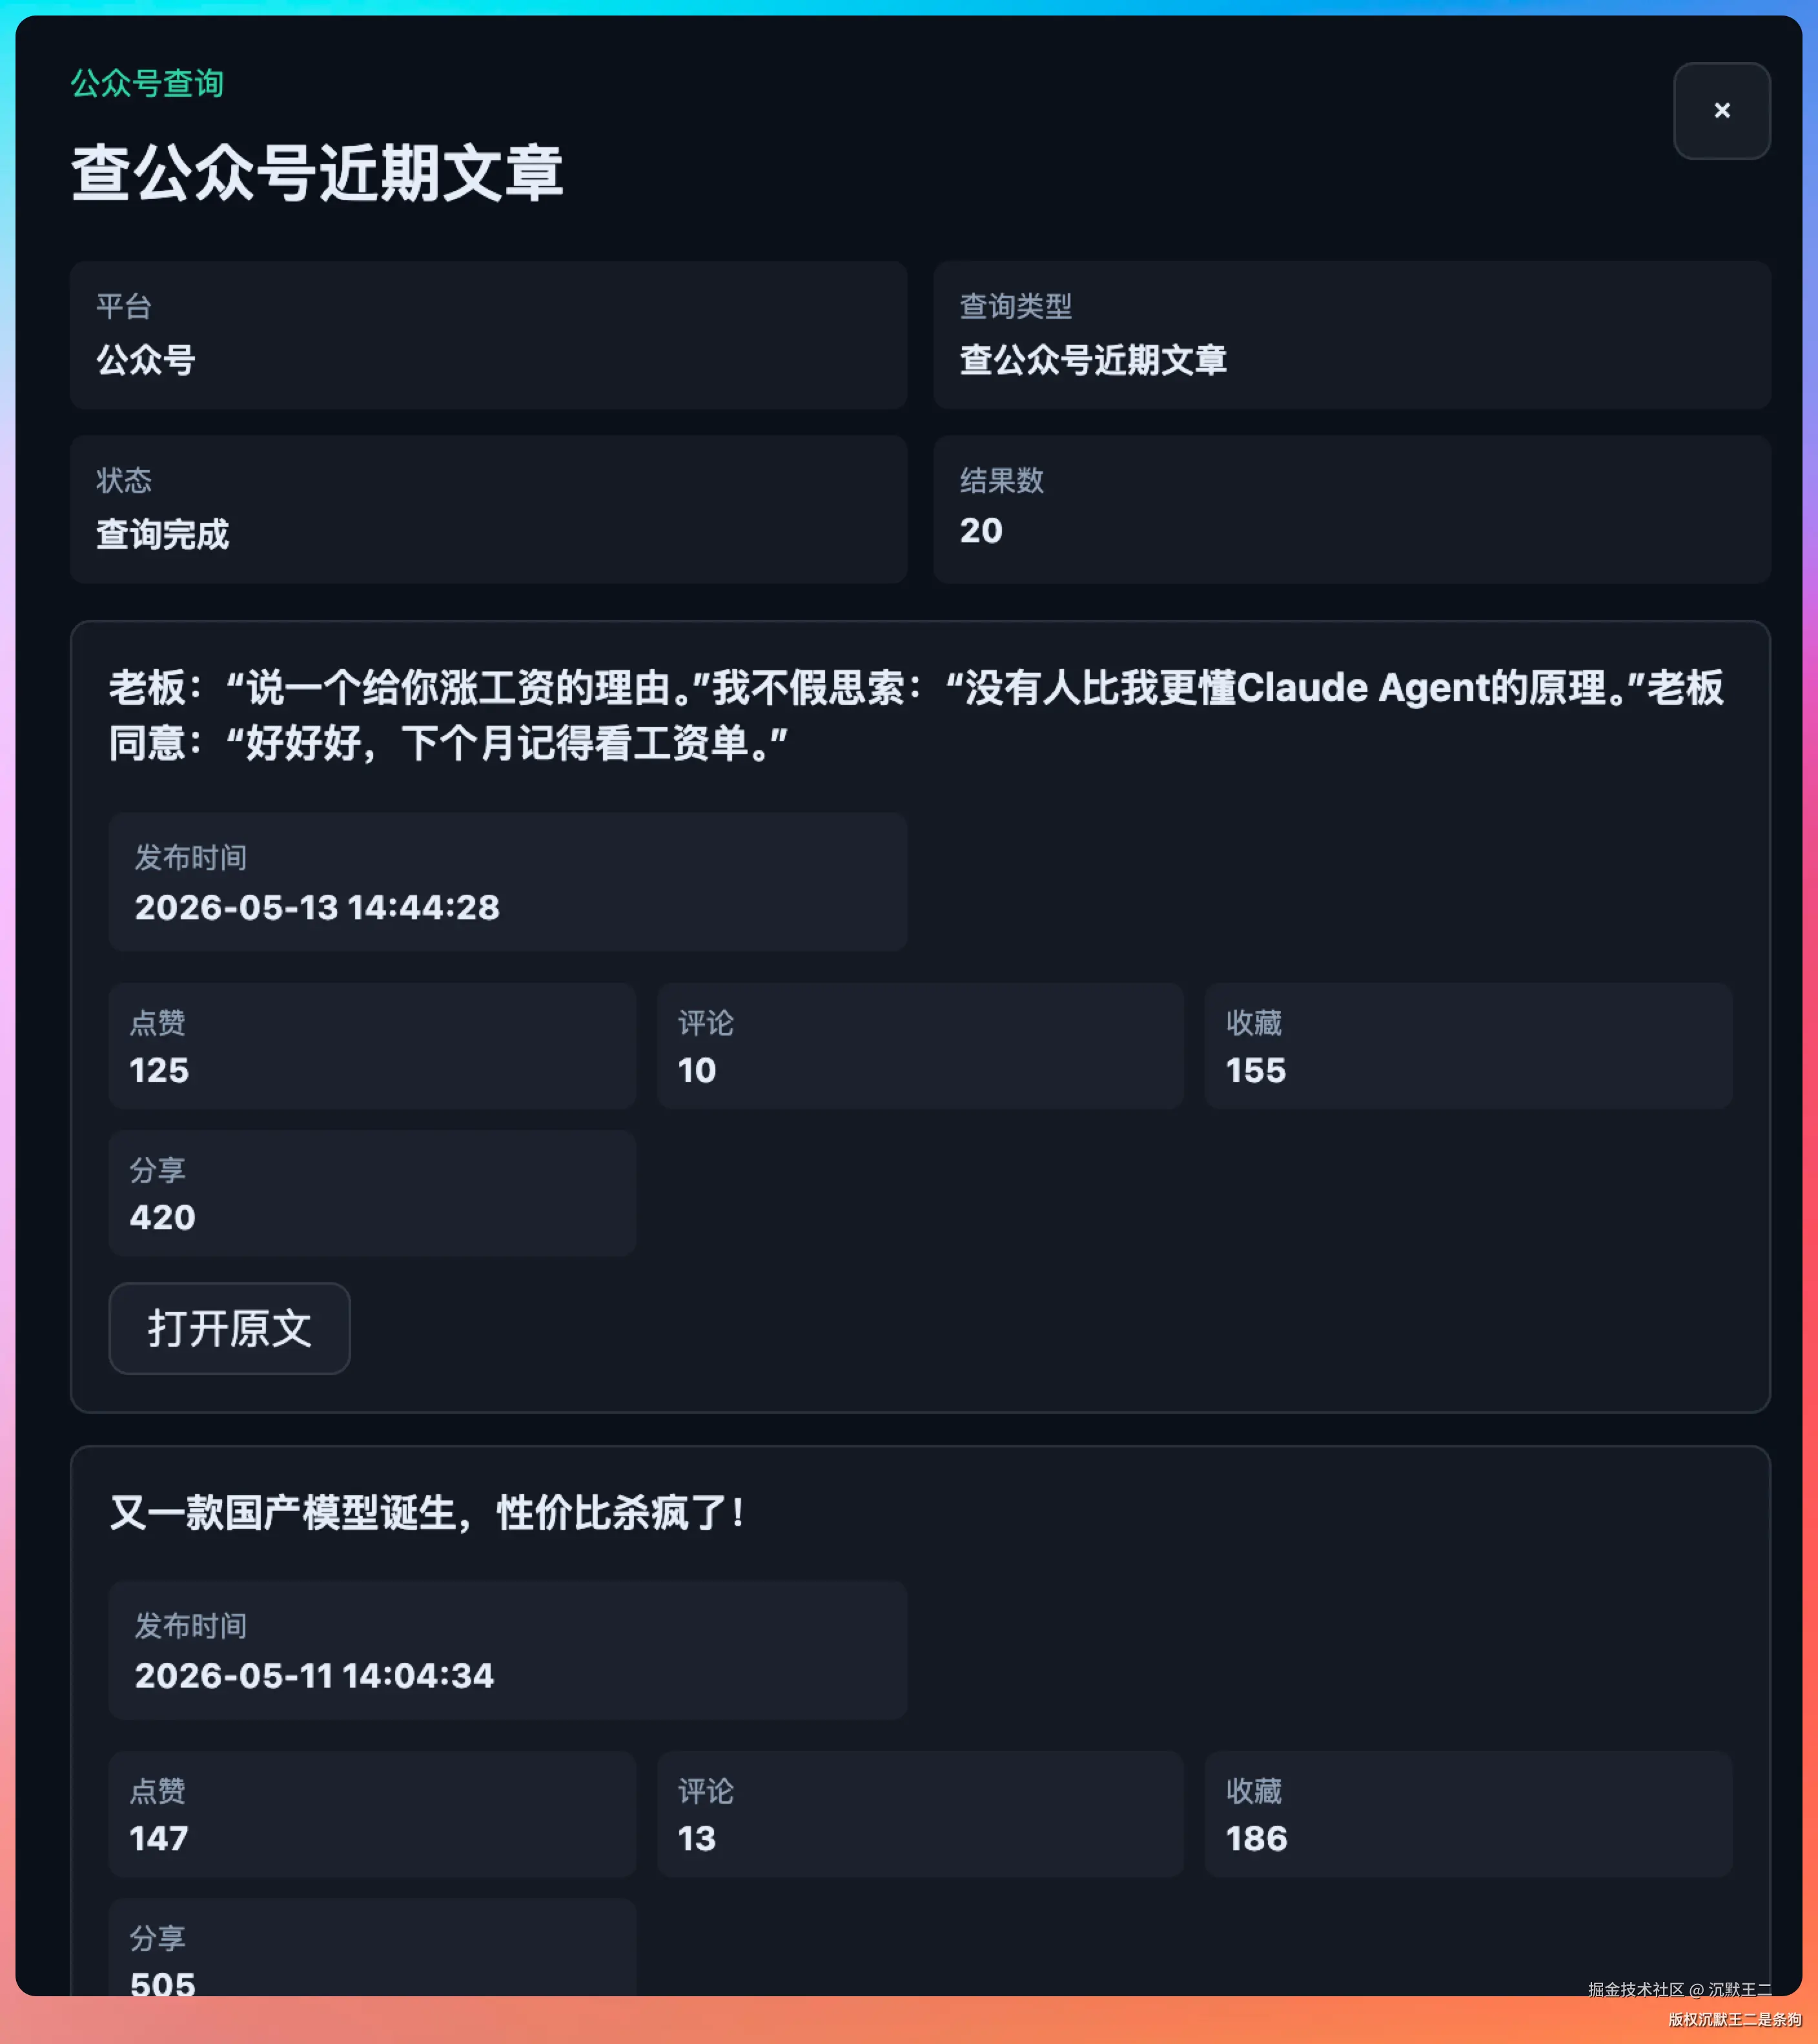Click the 收藏 186 stat box

click(x=1468, y=1814)
